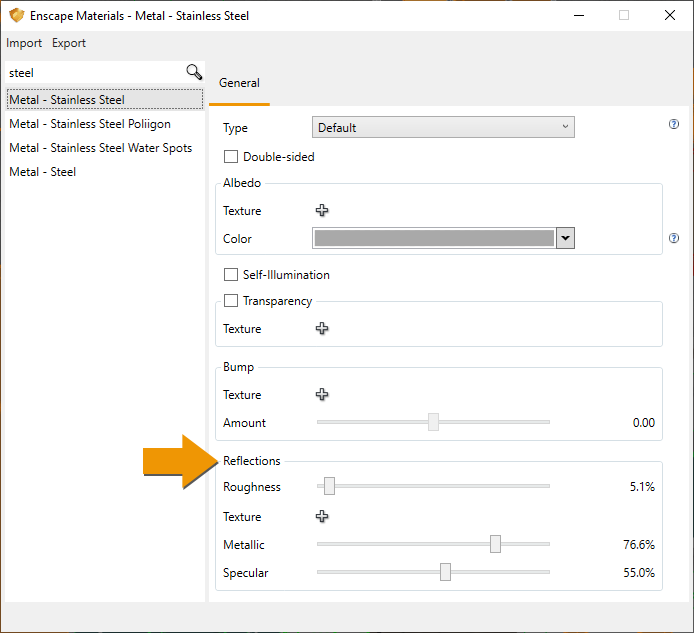
Task: Click the Bump Amount value 0.00
Action: pyautogui.click(x=644, y=423)
